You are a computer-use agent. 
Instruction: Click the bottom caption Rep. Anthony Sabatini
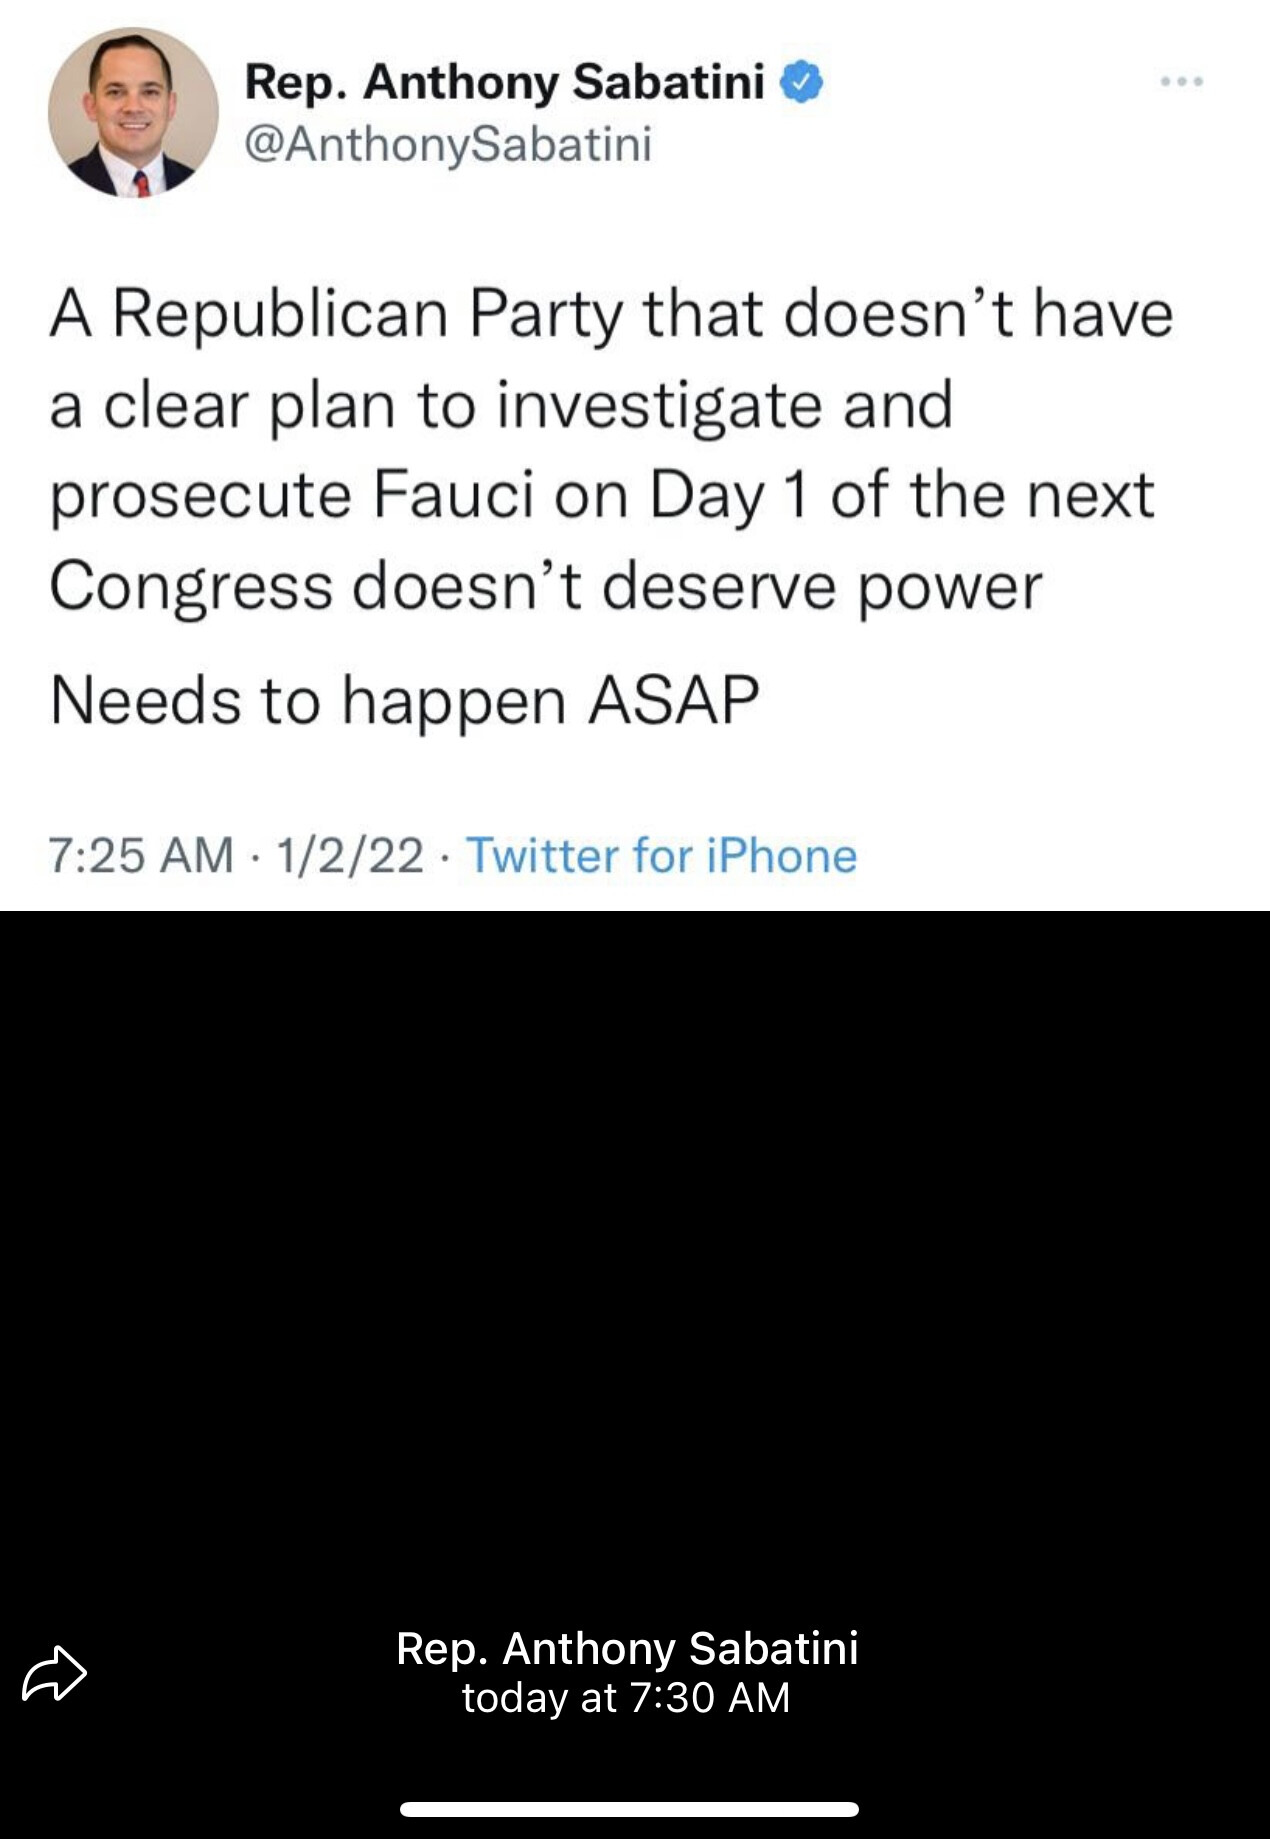point(627,1648)
